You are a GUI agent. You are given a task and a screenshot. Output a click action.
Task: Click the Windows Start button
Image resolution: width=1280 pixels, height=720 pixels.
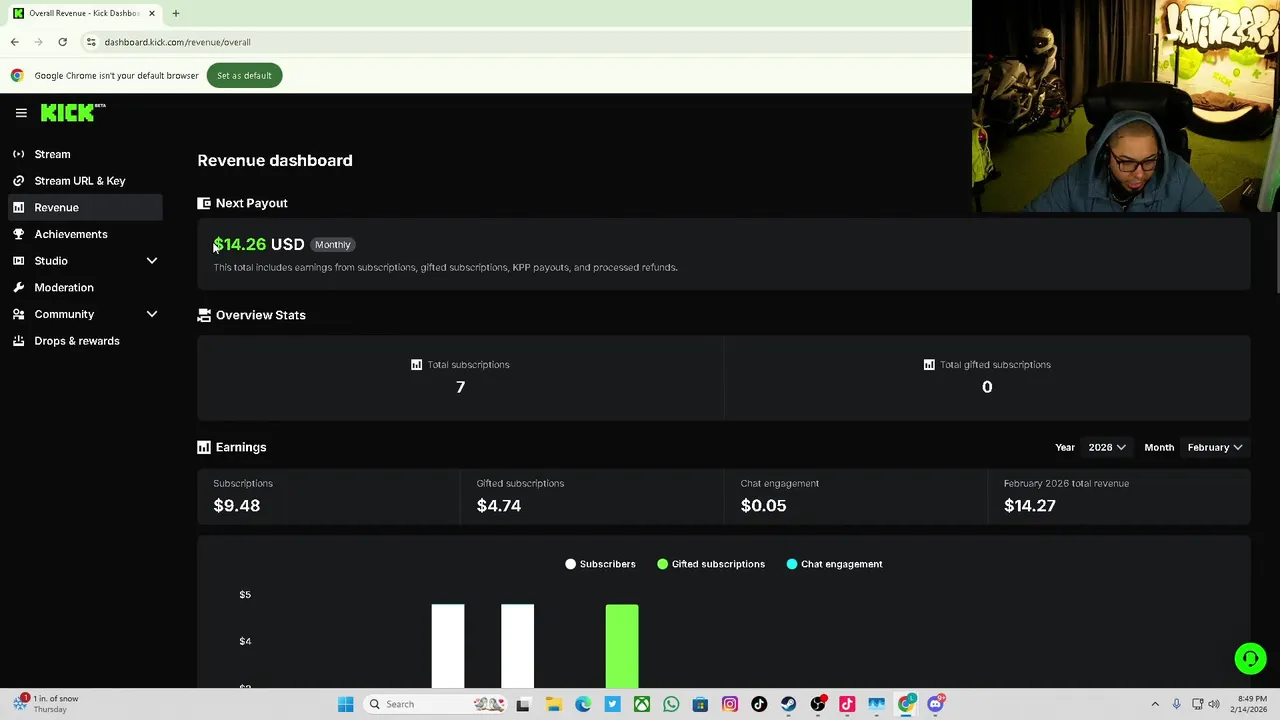coord(345,704)
